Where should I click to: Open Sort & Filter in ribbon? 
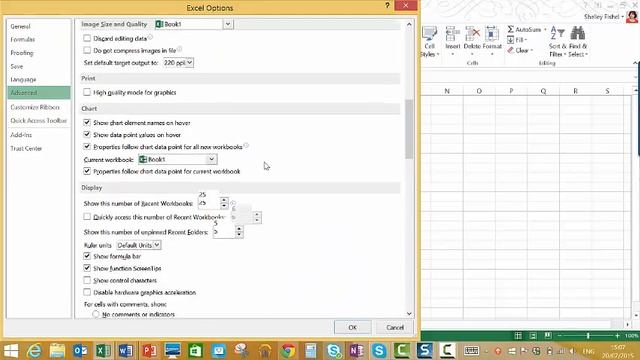pyautogui.click(x=557, y=42)
